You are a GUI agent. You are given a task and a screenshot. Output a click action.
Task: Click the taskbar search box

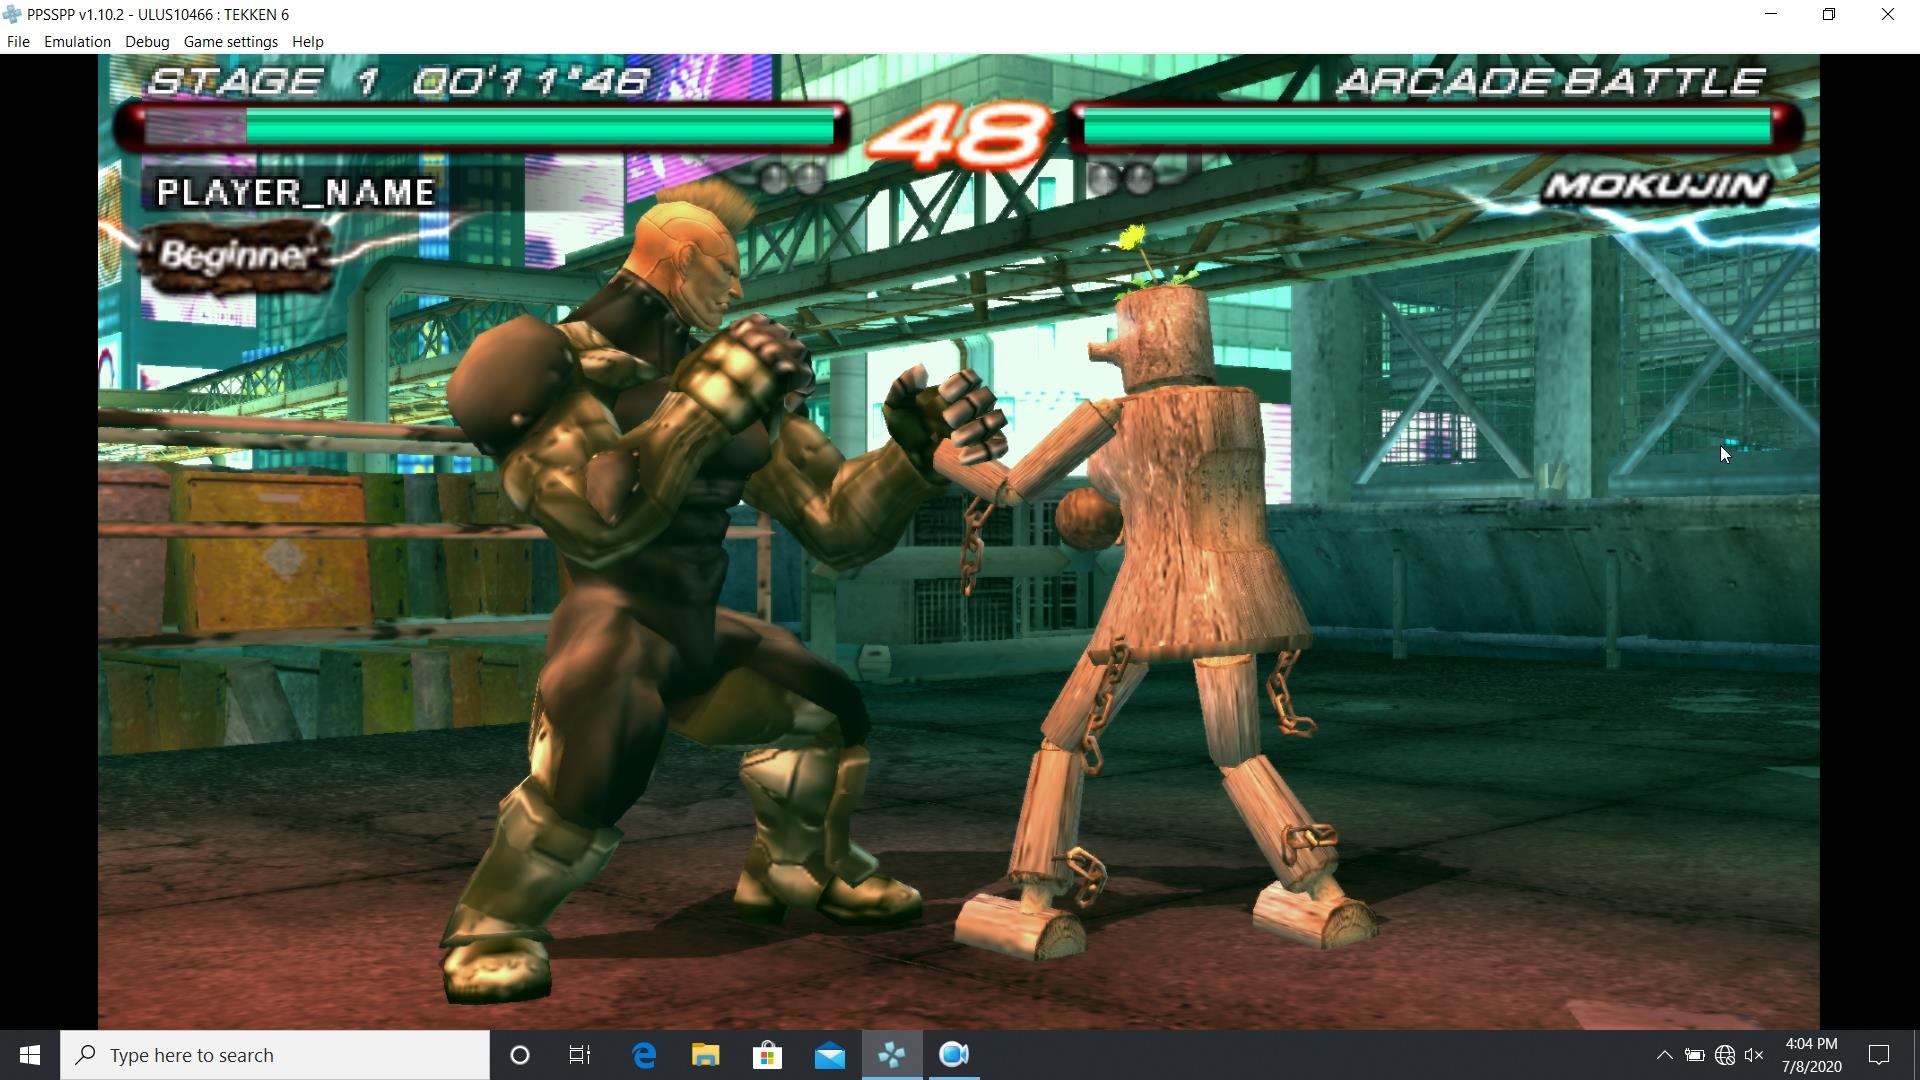275,1055
